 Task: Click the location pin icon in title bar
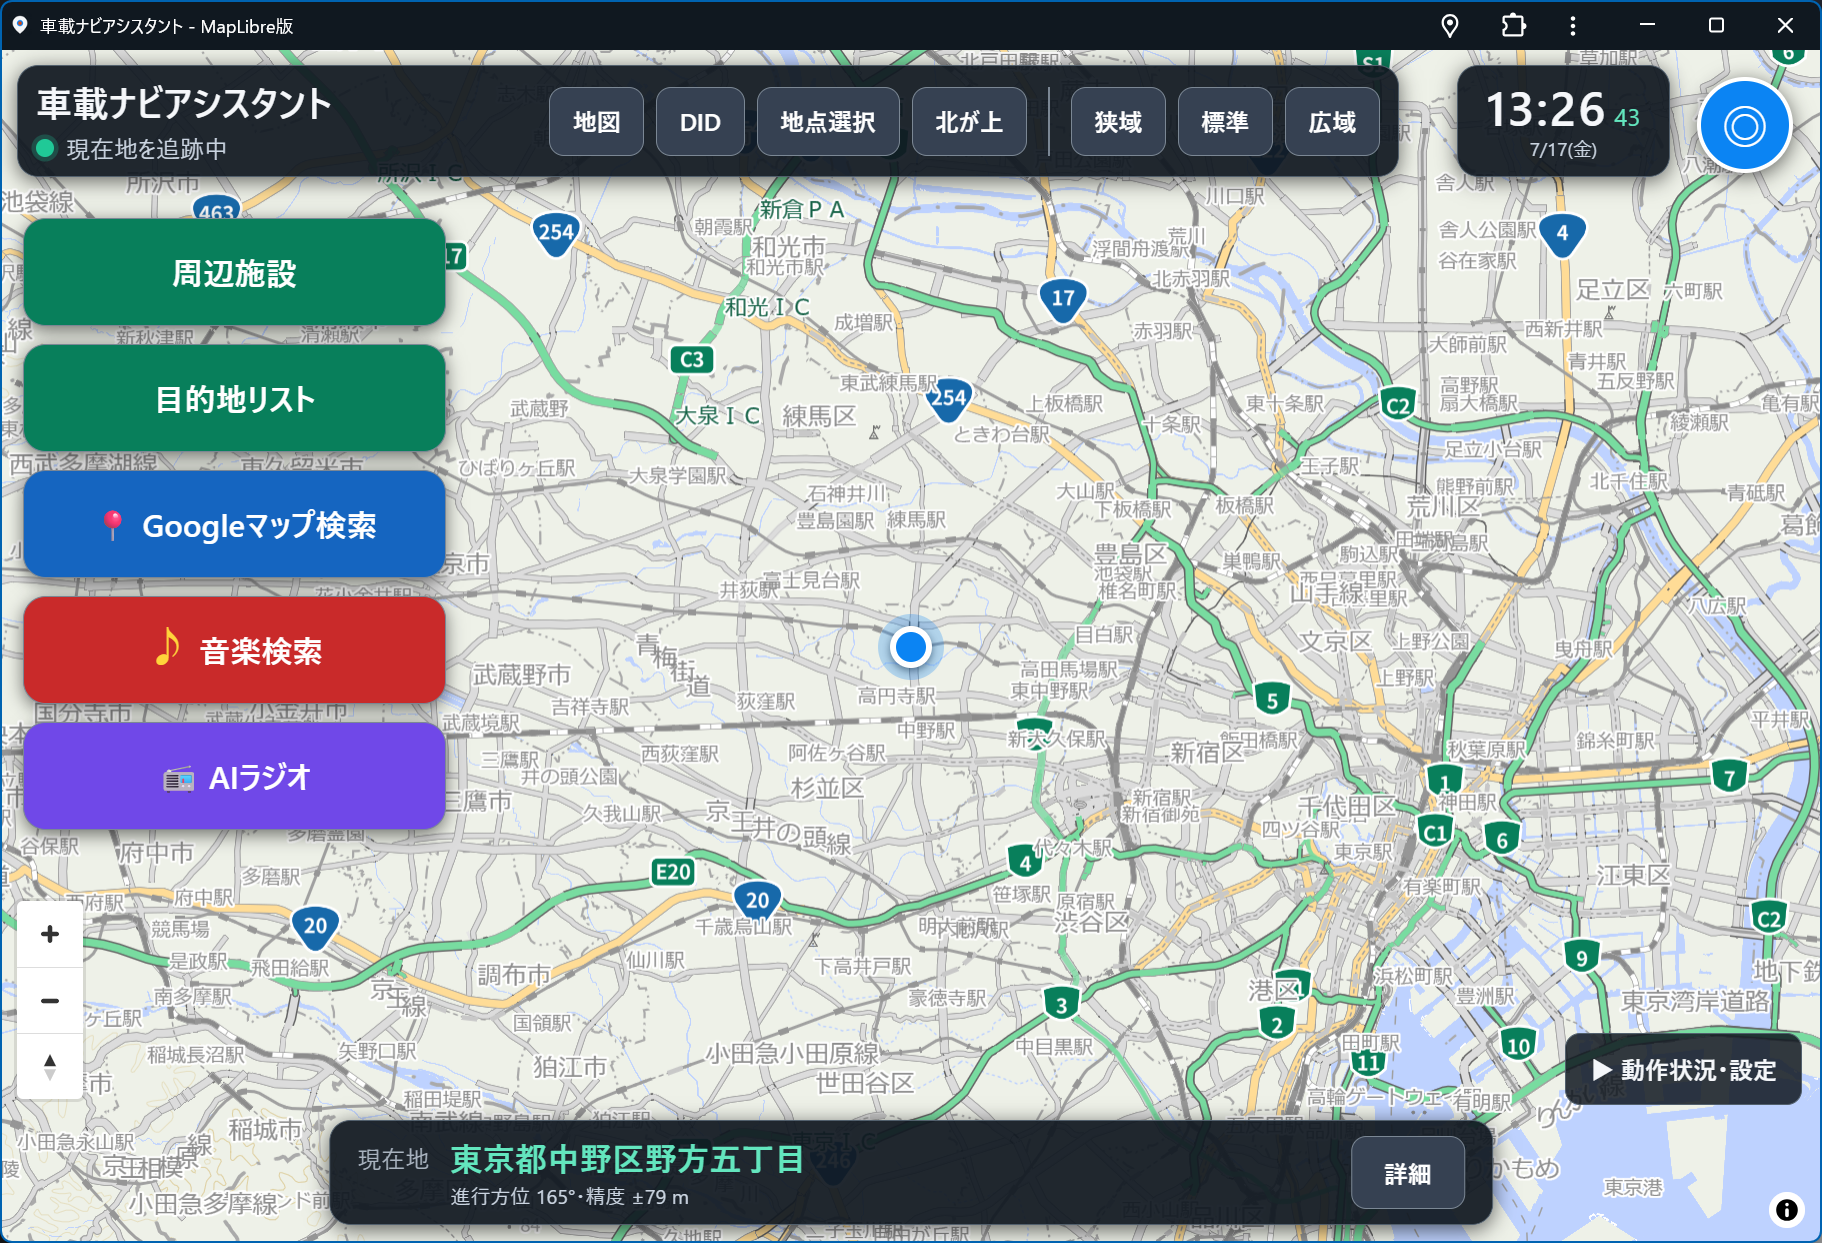pyautogui.click(x=1450, y=26)
